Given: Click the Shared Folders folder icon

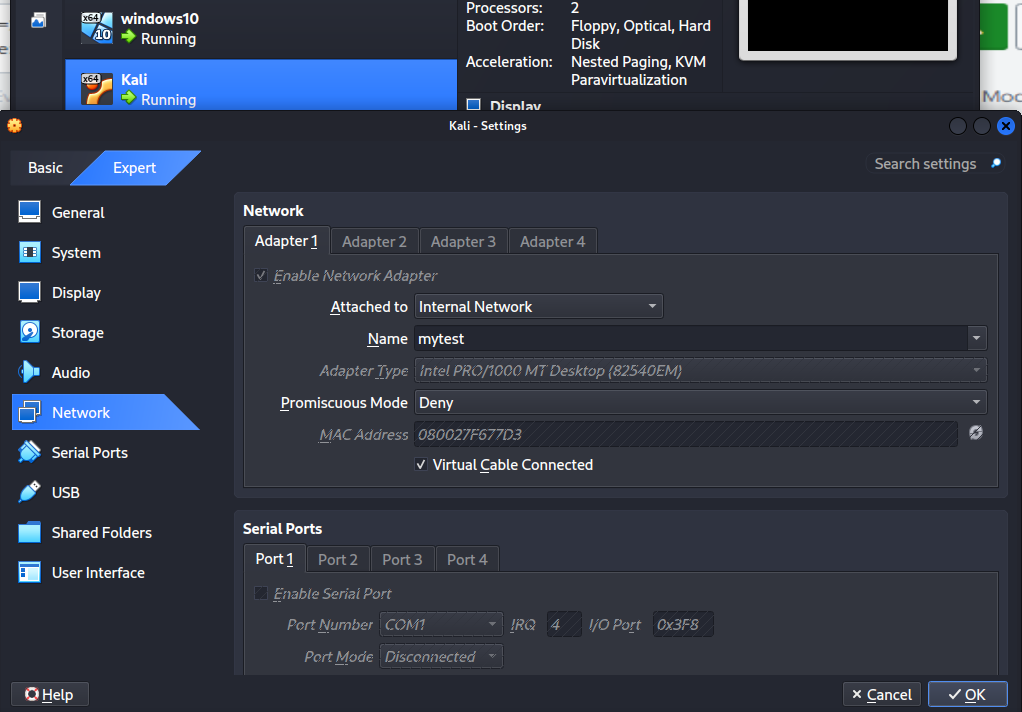Looking at the screenshot, I should [29, 532].
